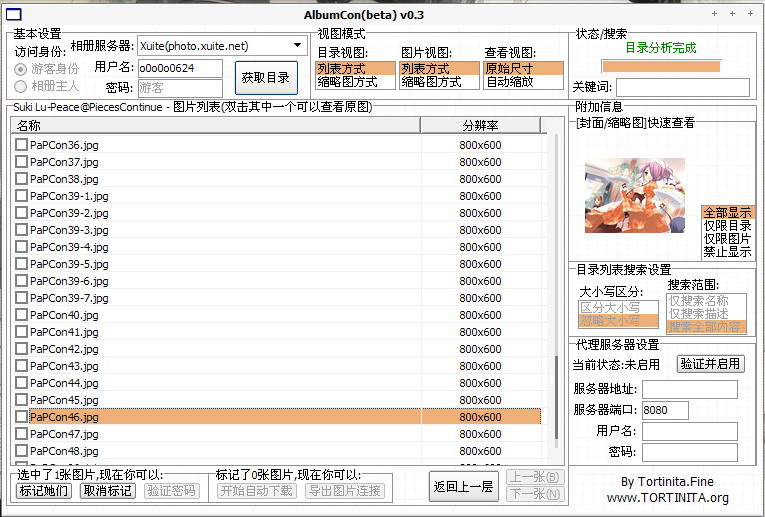This screenshot has width=765, height=517.
Task: Click 忽略大小写 in the search settings
Action: point(619,321)
